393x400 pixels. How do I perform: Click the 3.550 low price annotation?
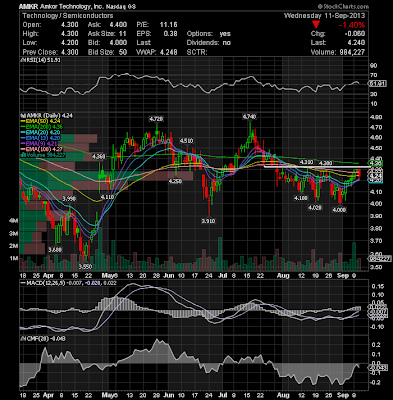click(85, 266)
